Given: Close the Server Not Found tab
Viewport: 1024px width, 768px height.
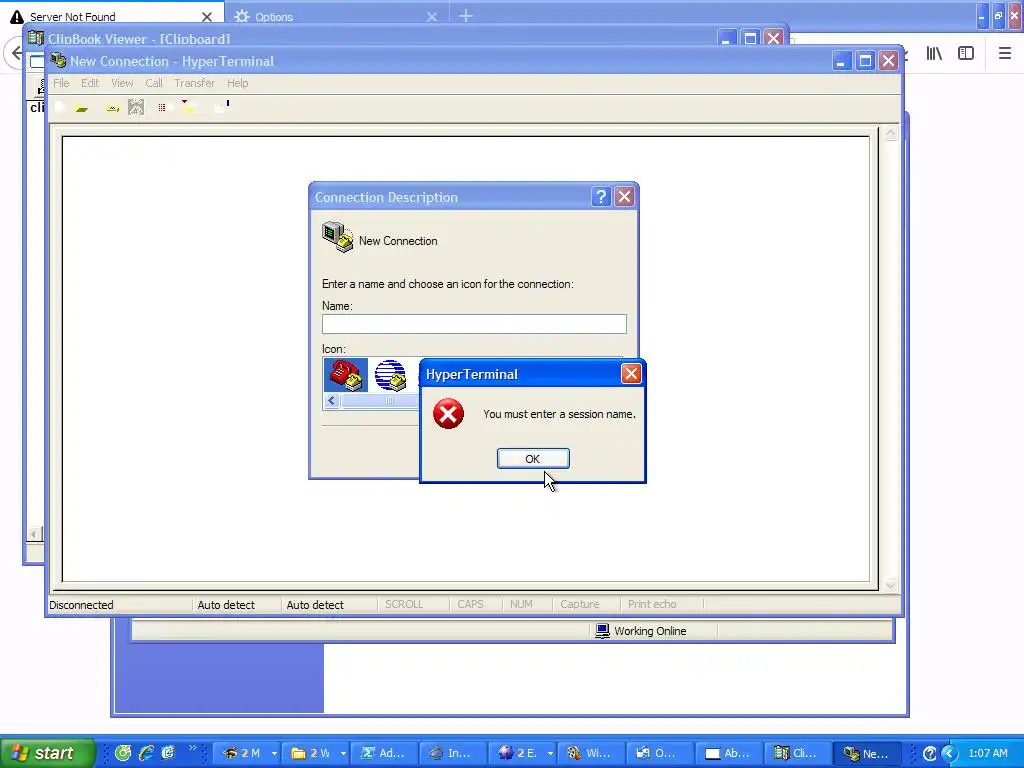Looking at the screenshot, I should (207, 17).
